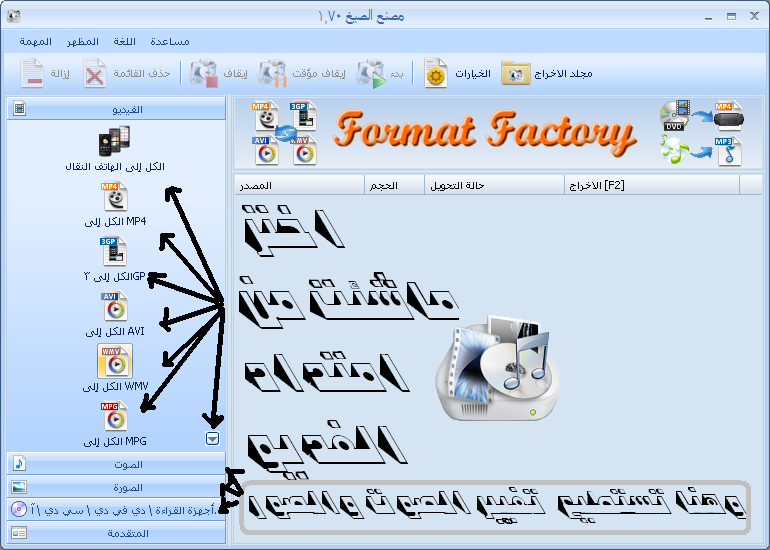Expand the الصورة (Picture) section
Screen dimensions: 770x550
click(x=116, y=487)
